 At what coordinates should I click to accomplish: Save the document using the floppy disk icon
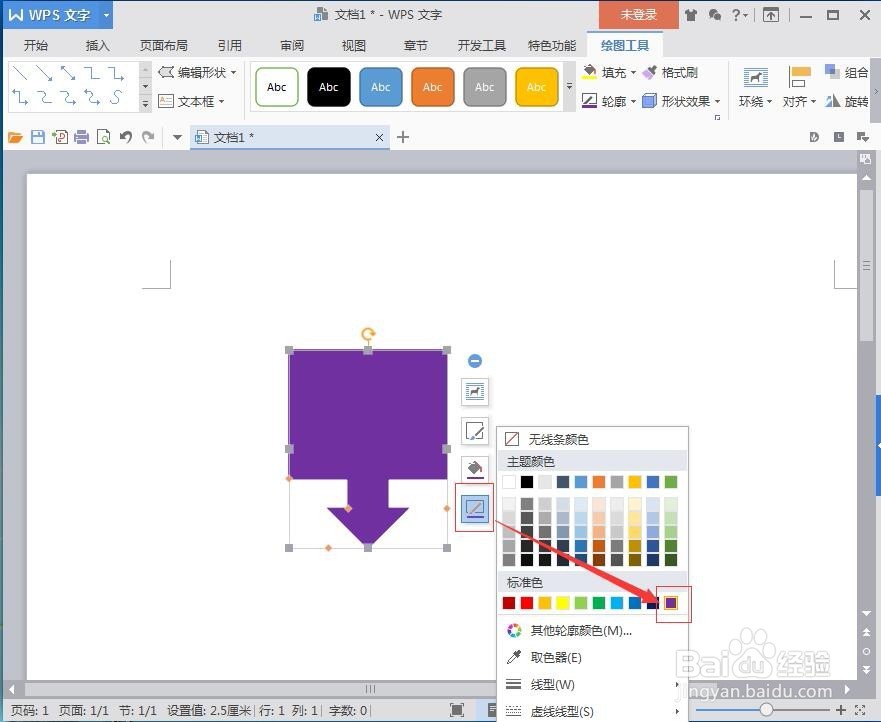tap(38, 137)
